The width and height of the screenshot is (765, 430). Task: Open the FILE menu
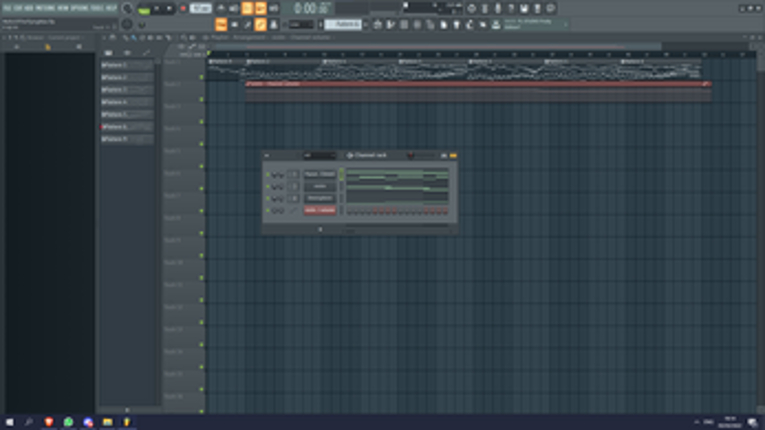(x=7, y=8)
